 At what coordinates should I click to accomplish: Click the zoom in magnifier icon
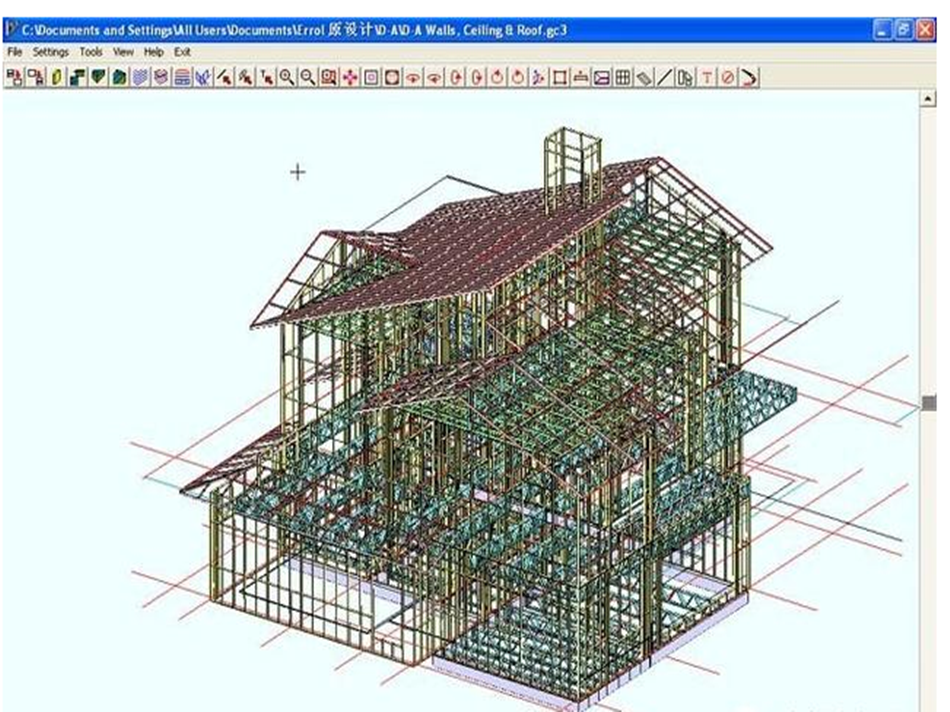[x=286, y=77]
